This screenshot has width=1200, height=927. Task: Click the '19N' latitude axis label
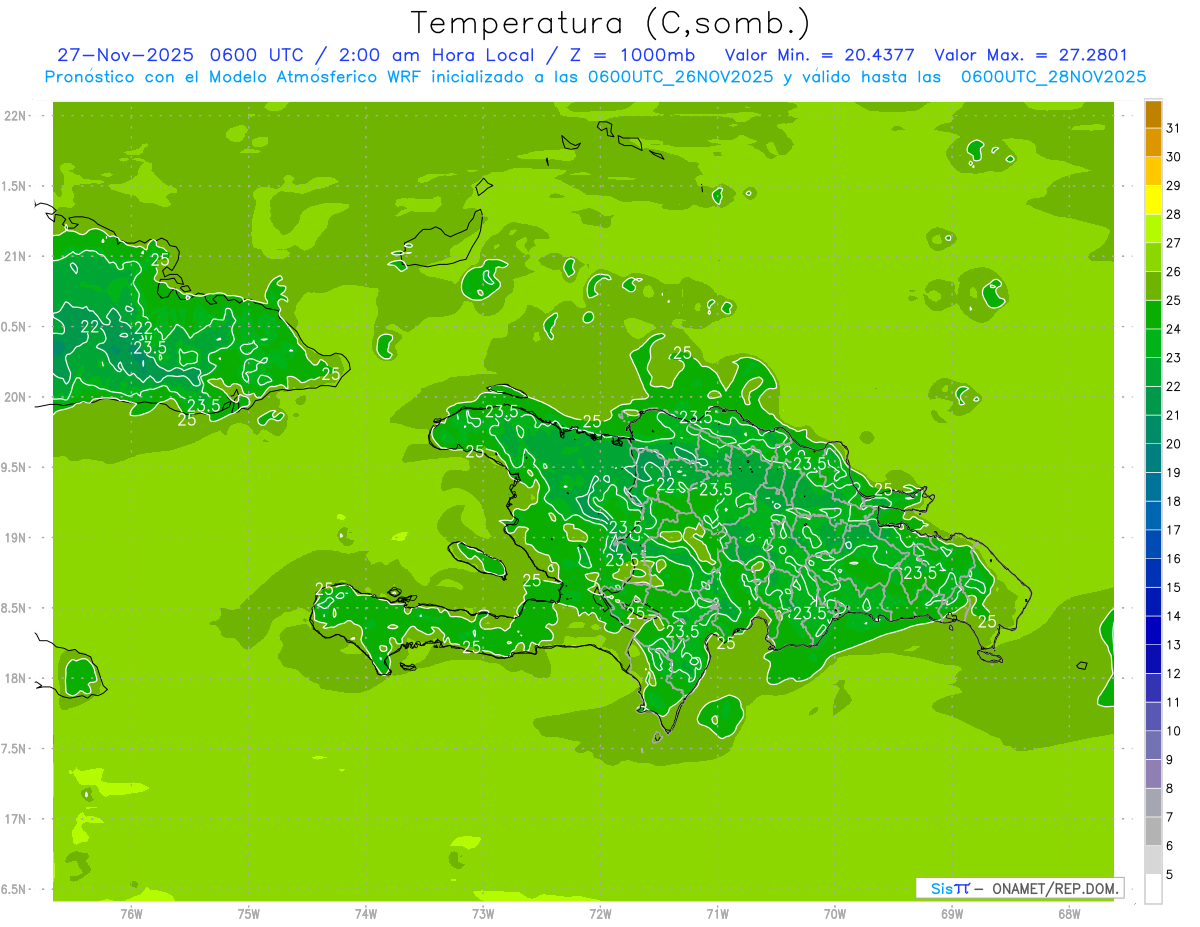click(16, 538)
